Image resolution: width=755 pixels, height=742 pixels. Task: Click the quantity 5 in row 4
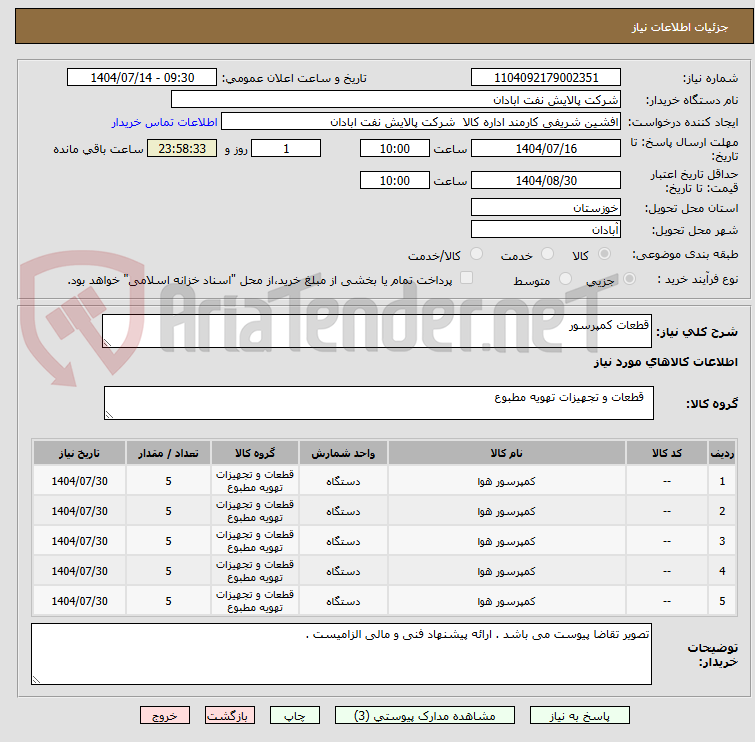coord(168,571)
